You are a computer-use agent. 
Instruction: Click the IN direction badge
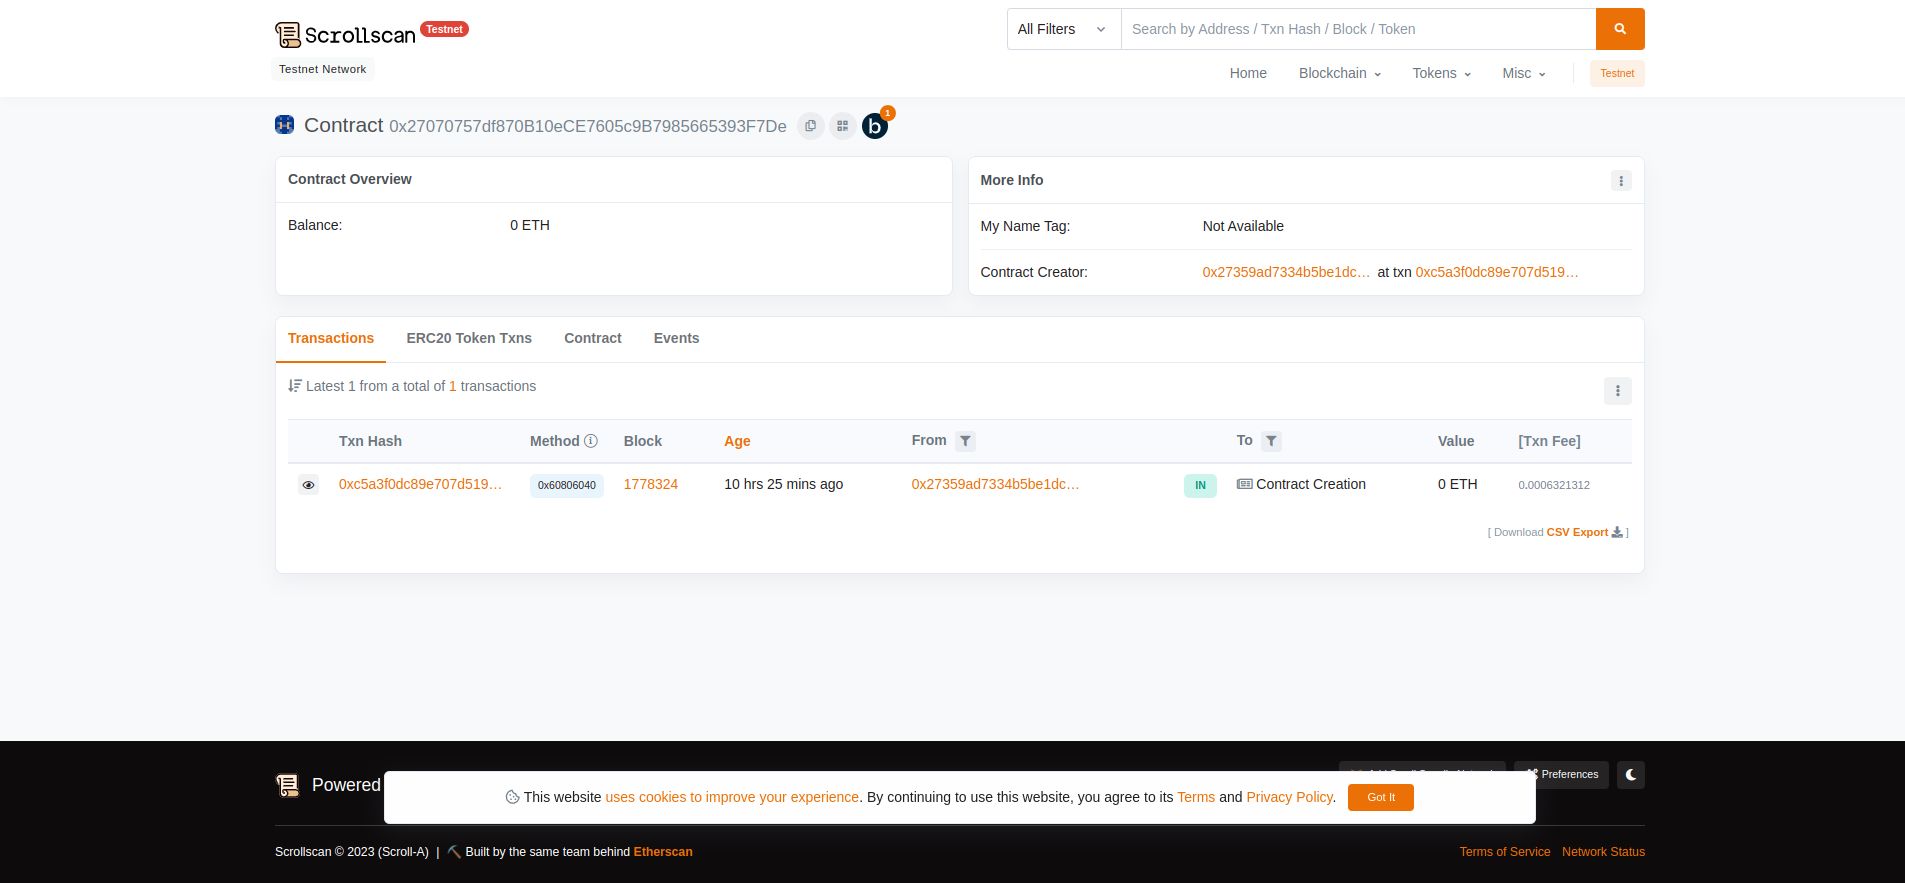coord(1200,485)
